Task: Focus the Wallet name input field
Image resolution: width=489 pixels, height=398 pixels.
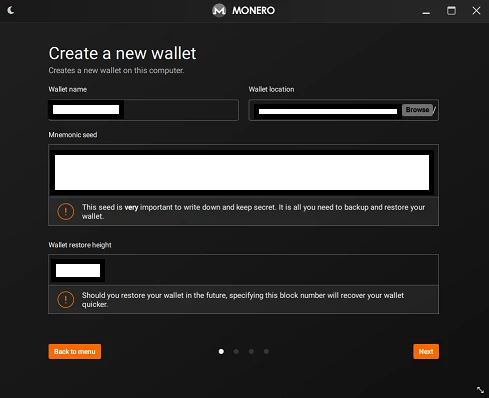Action: [143, 110]
